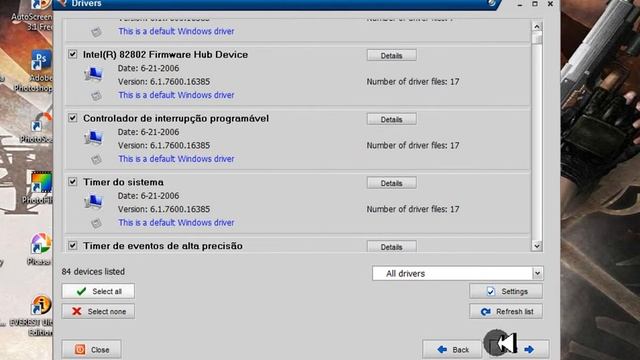
Task: Click Select none button
Action: pyautogui.click(x=98, y=311)
